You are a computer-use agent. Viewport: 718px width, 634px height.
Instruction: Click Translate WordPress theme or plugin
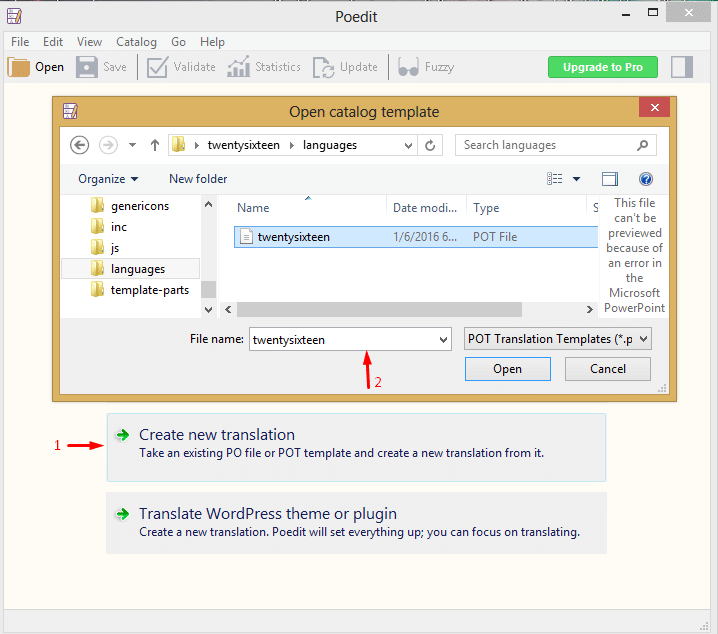coord(356,523)
